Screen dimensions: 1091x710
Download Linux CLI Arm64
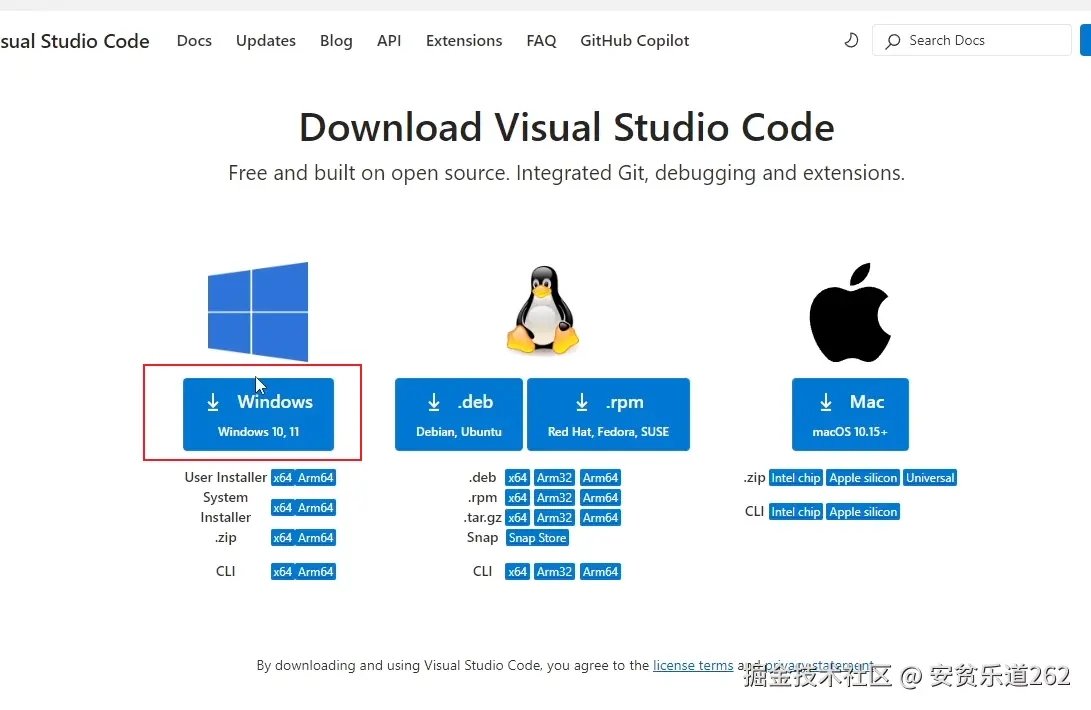point(600,571)
